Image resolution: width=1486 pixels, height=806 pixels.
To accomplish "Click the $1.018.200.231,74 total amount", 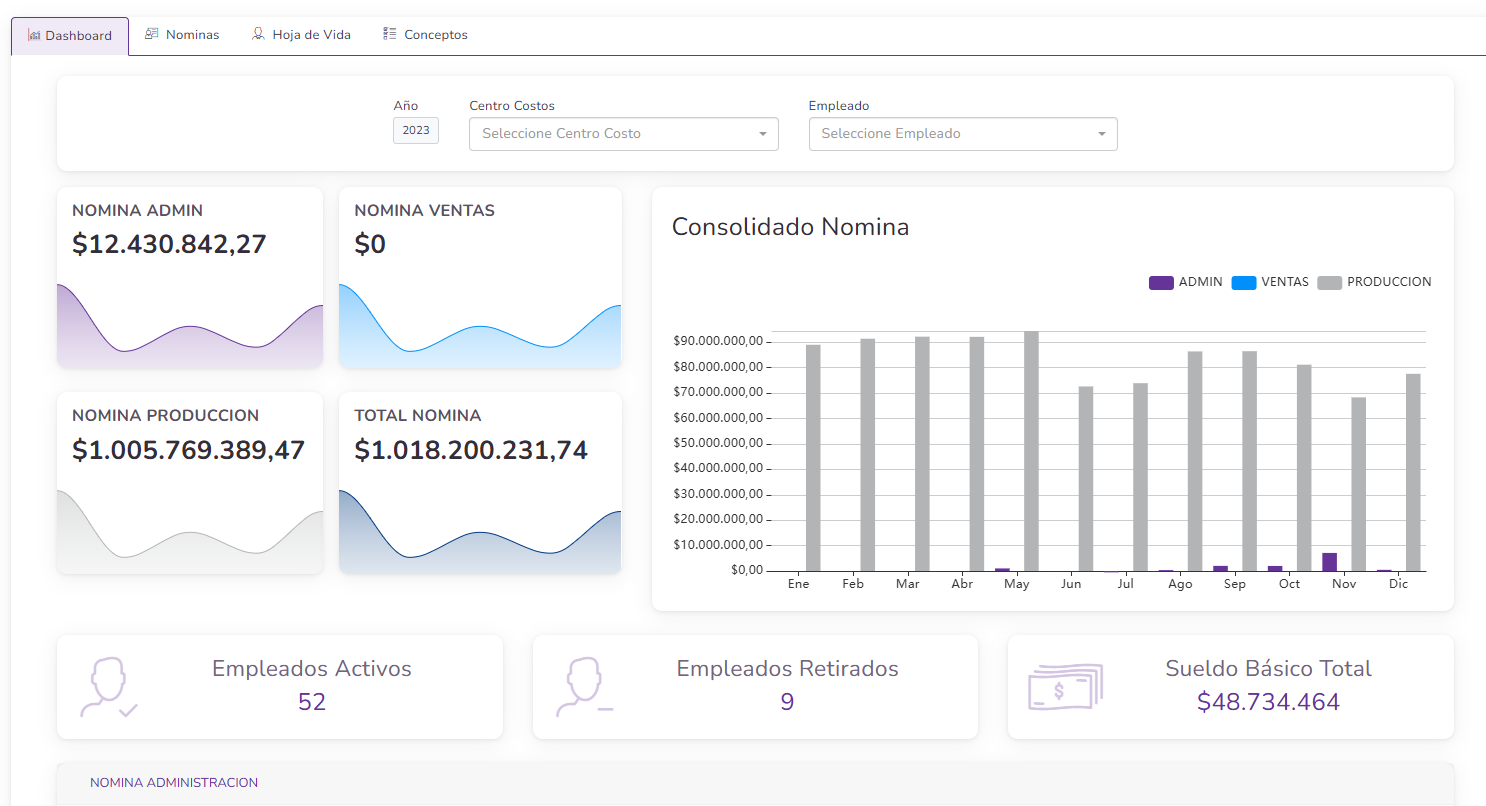I will [471, 450].
